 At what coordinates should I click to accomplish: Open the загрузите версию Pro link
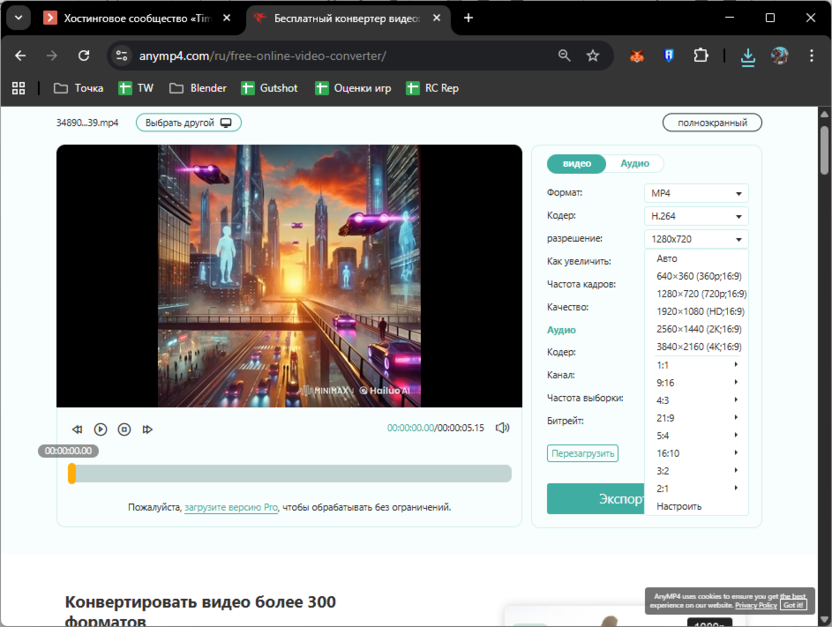pyautogui.click(x=230, y=507)
